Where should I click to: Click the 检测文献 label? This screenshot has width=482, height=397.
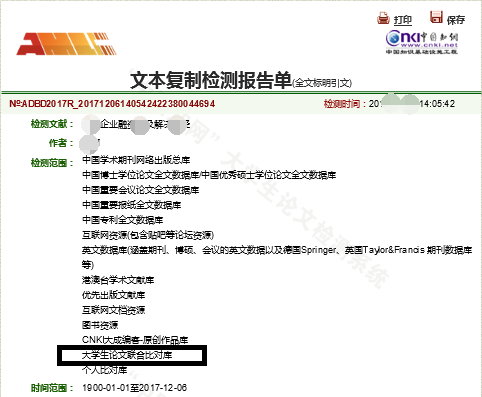pyautogui.click(x=52, y=124)
